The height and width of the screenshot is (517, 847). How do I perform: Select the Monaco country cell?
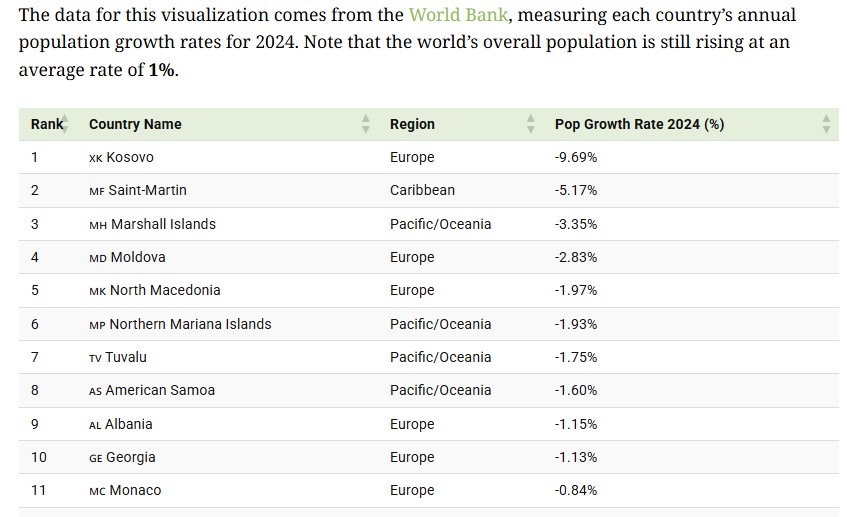coord(134,490)
